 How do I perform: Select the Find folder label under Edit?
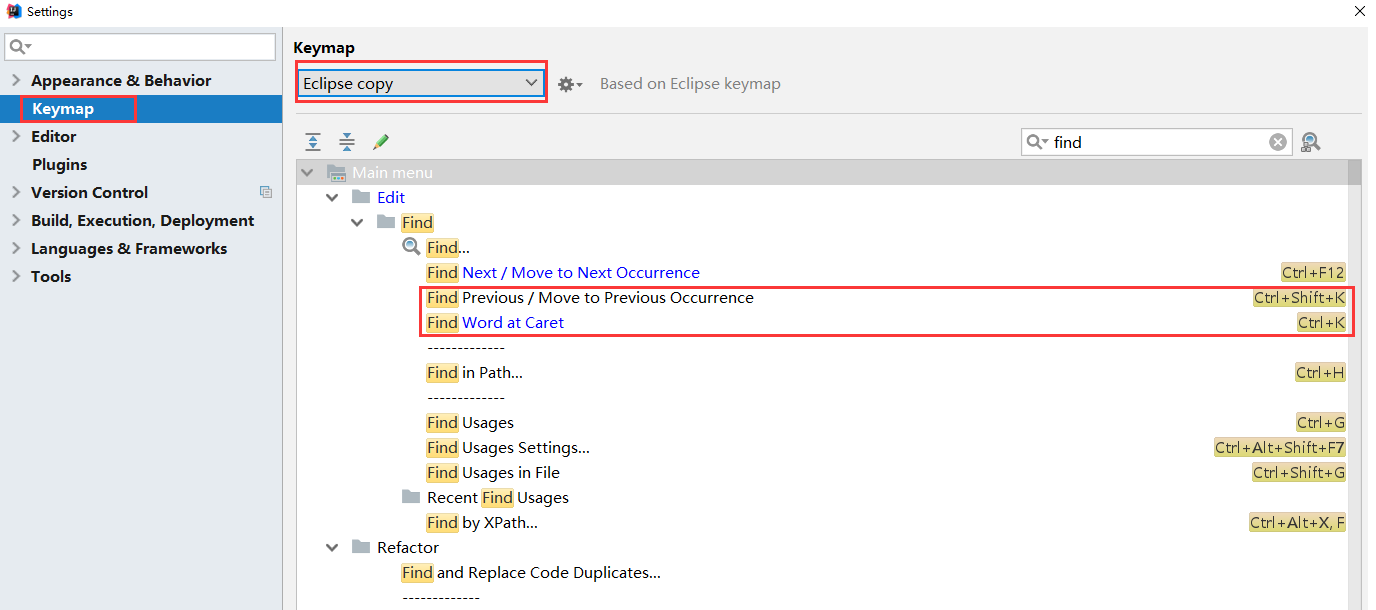point(418,222)
